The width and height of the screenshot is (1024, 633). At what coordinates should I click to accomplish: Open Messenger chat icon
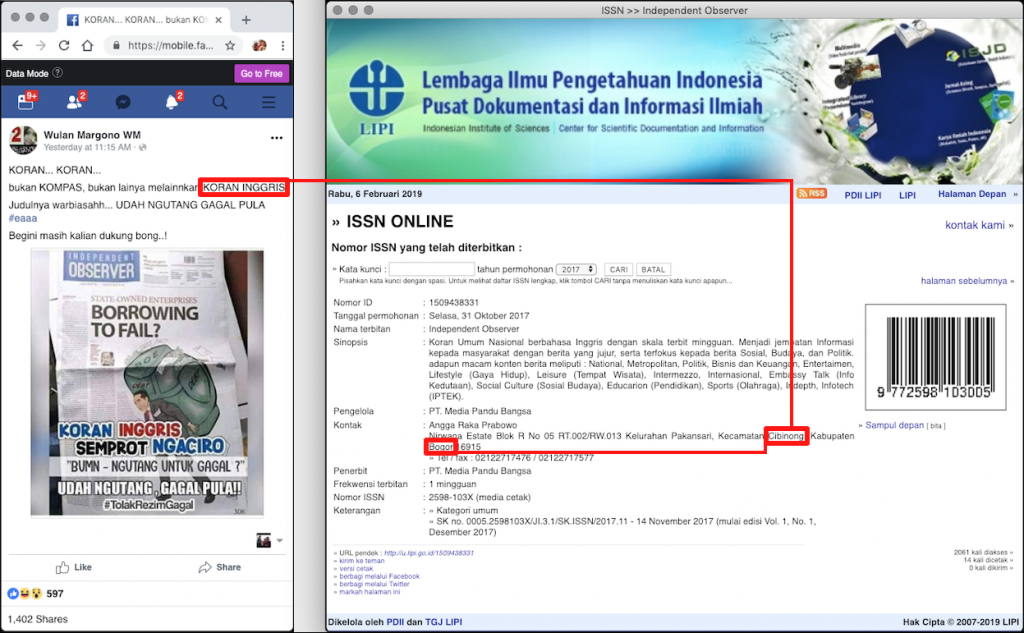tap(123, 102)
